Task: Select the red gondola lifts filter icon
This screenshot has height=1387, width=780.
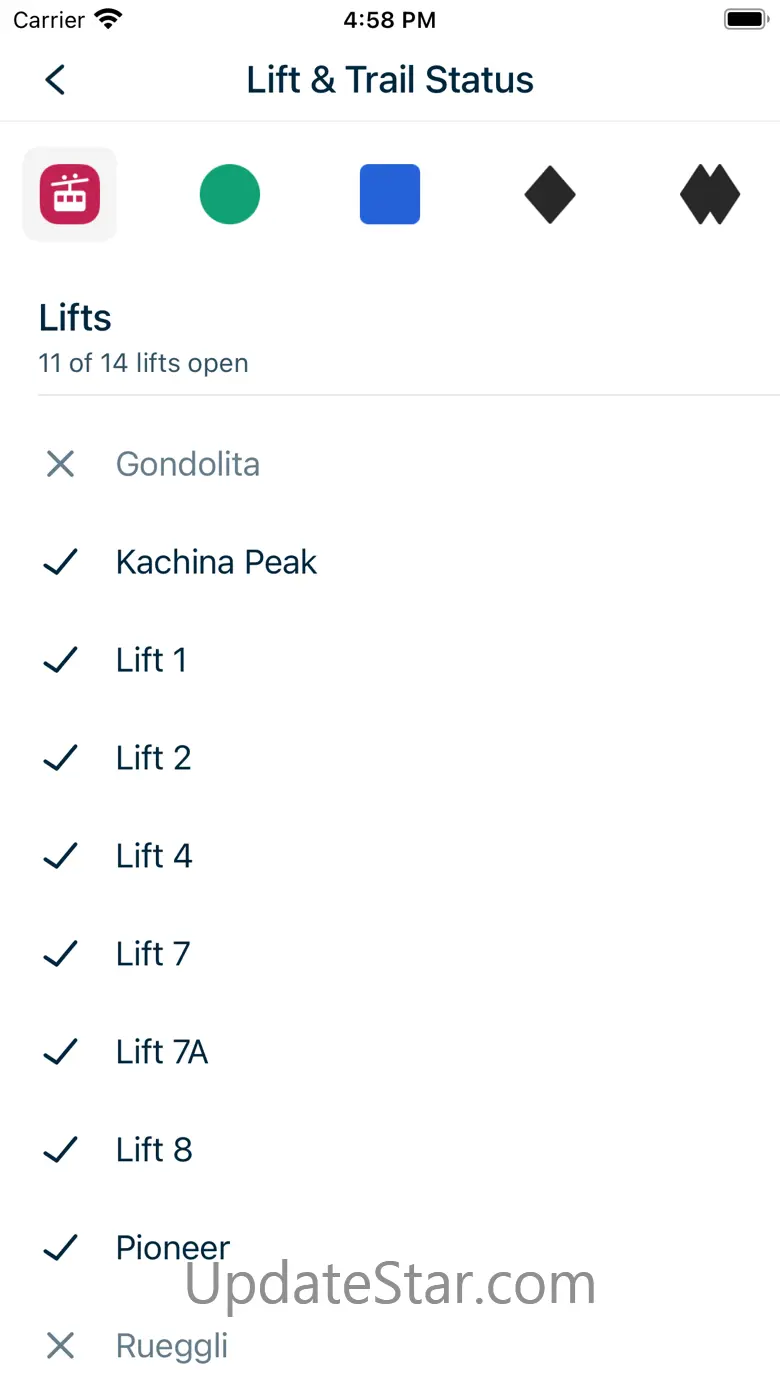Action: [70, 194]
